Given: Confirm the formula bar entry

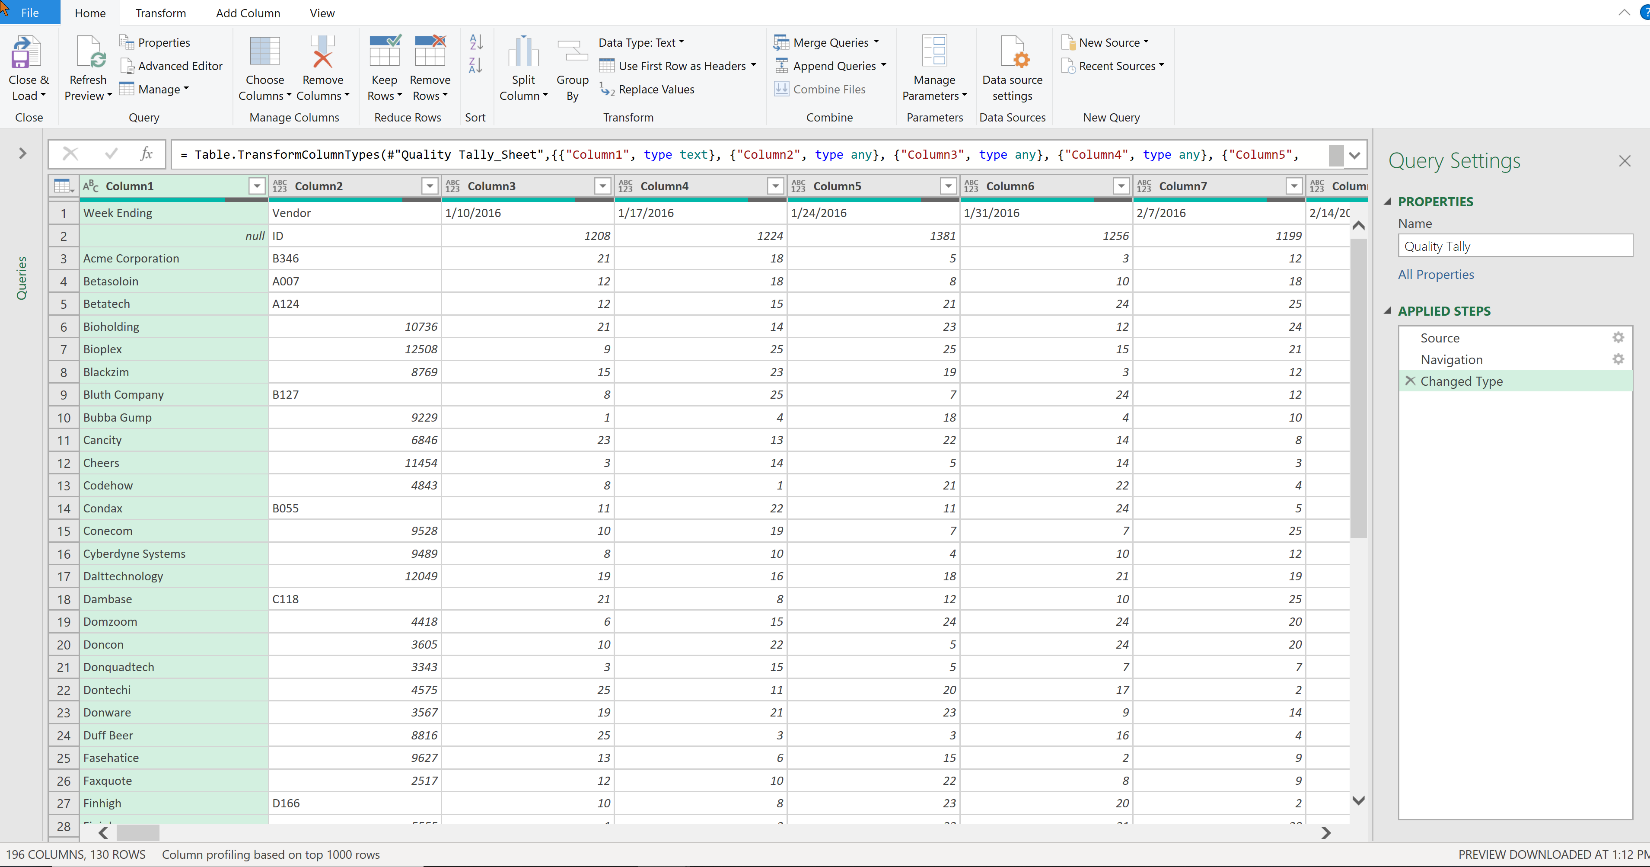Looking at the screenshot, I should 111,154.
